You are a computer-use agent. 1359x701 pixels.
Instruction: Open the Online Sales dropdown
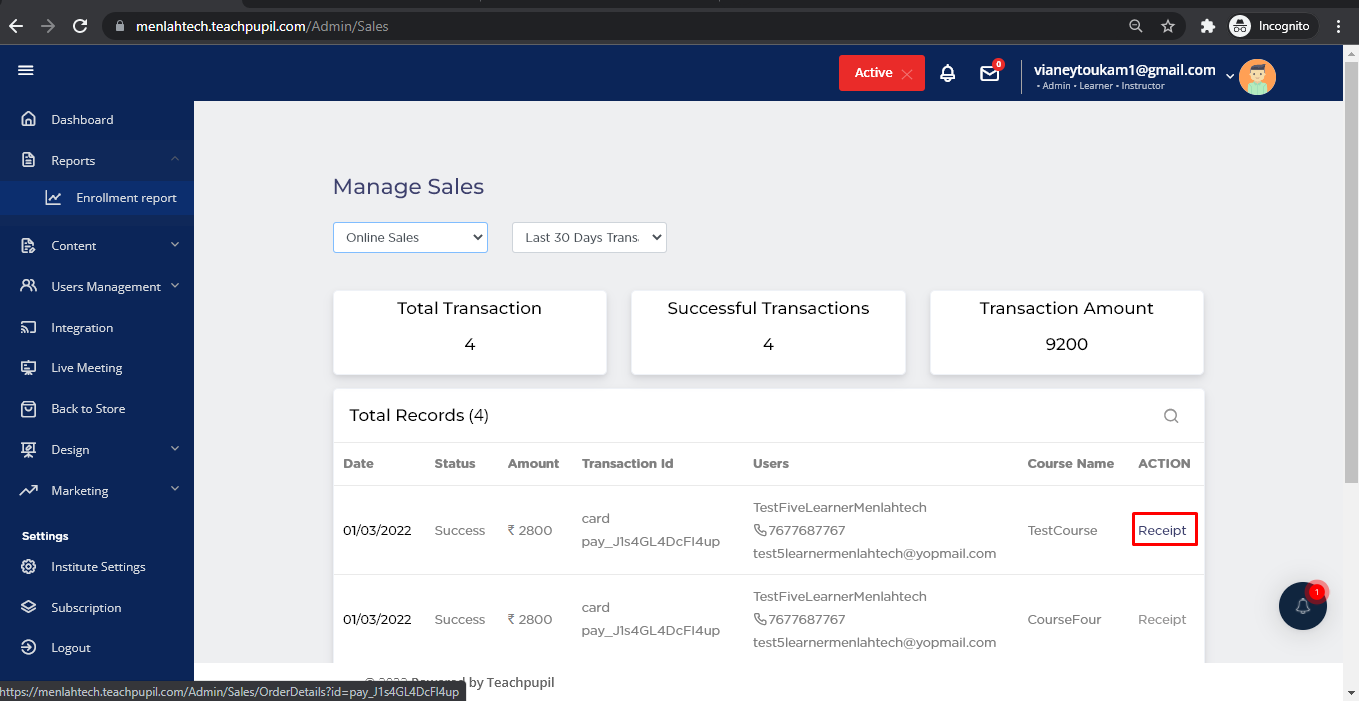(x=410, y=237)
